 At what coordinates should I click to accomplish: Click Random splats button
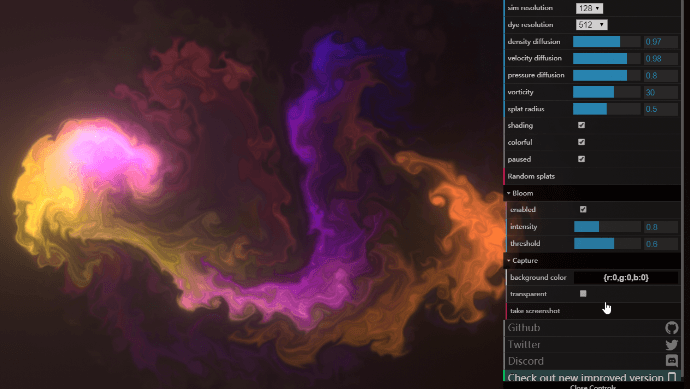tap(592, 176)
